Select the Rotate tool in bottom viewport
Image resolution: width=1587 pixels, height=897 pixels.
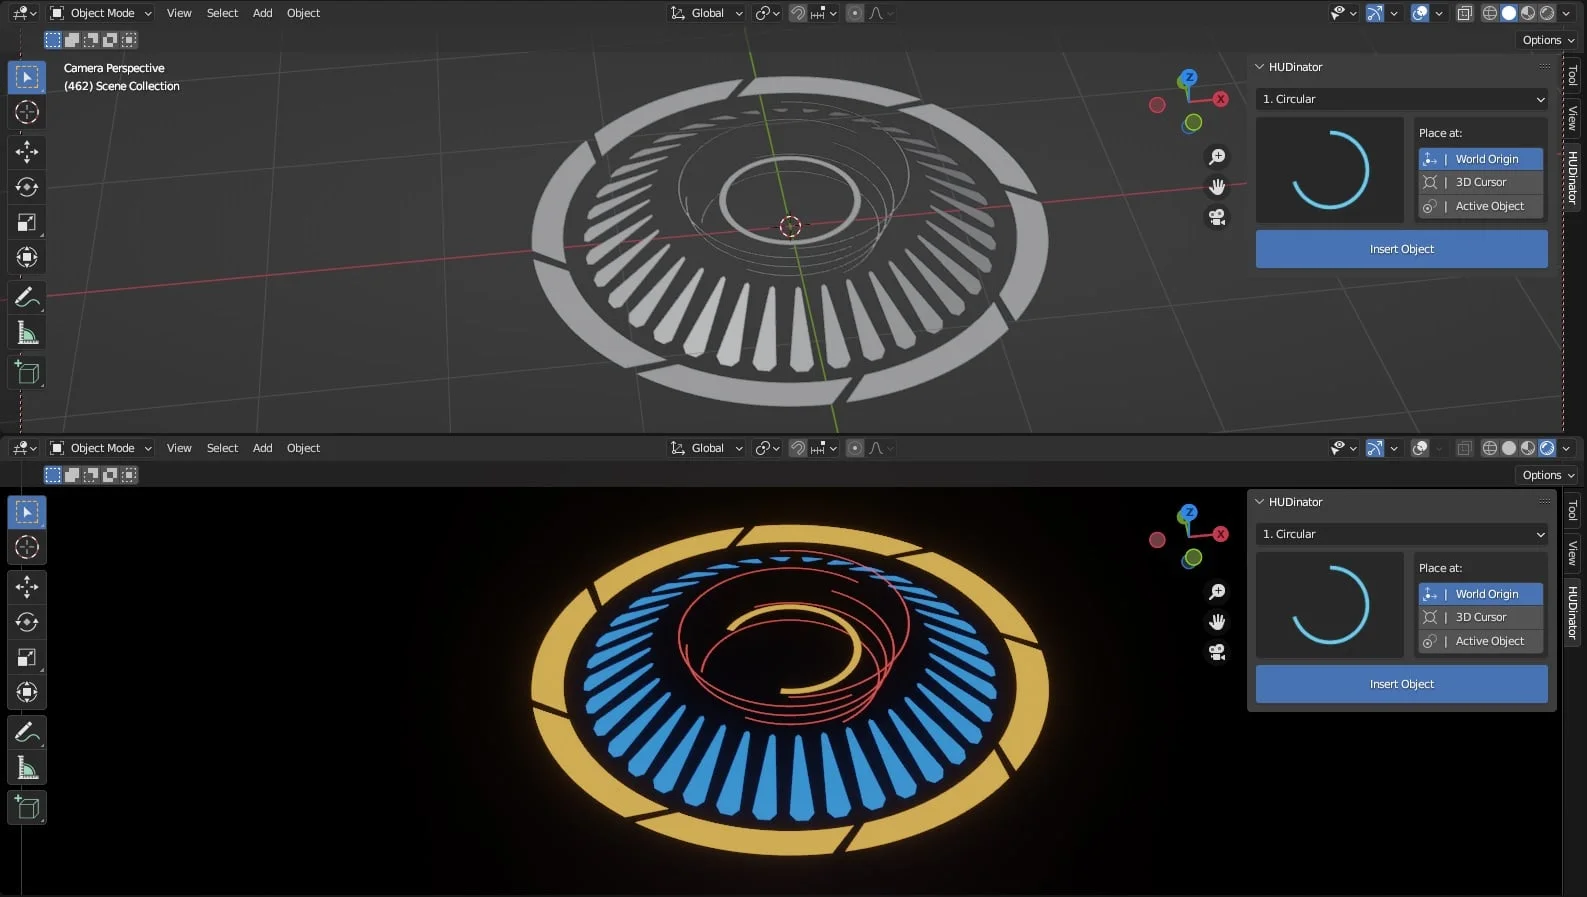point(27,622)
